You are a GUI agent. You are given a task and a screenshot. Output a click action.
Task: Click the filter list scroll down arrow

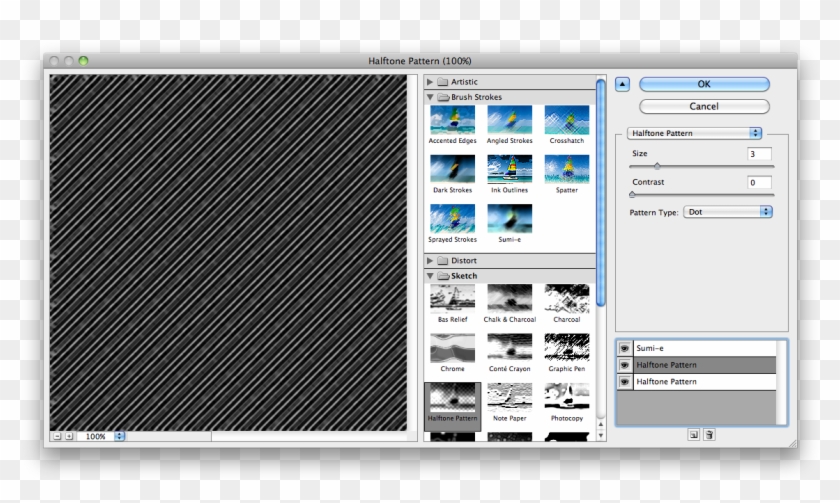click(601, 435)
